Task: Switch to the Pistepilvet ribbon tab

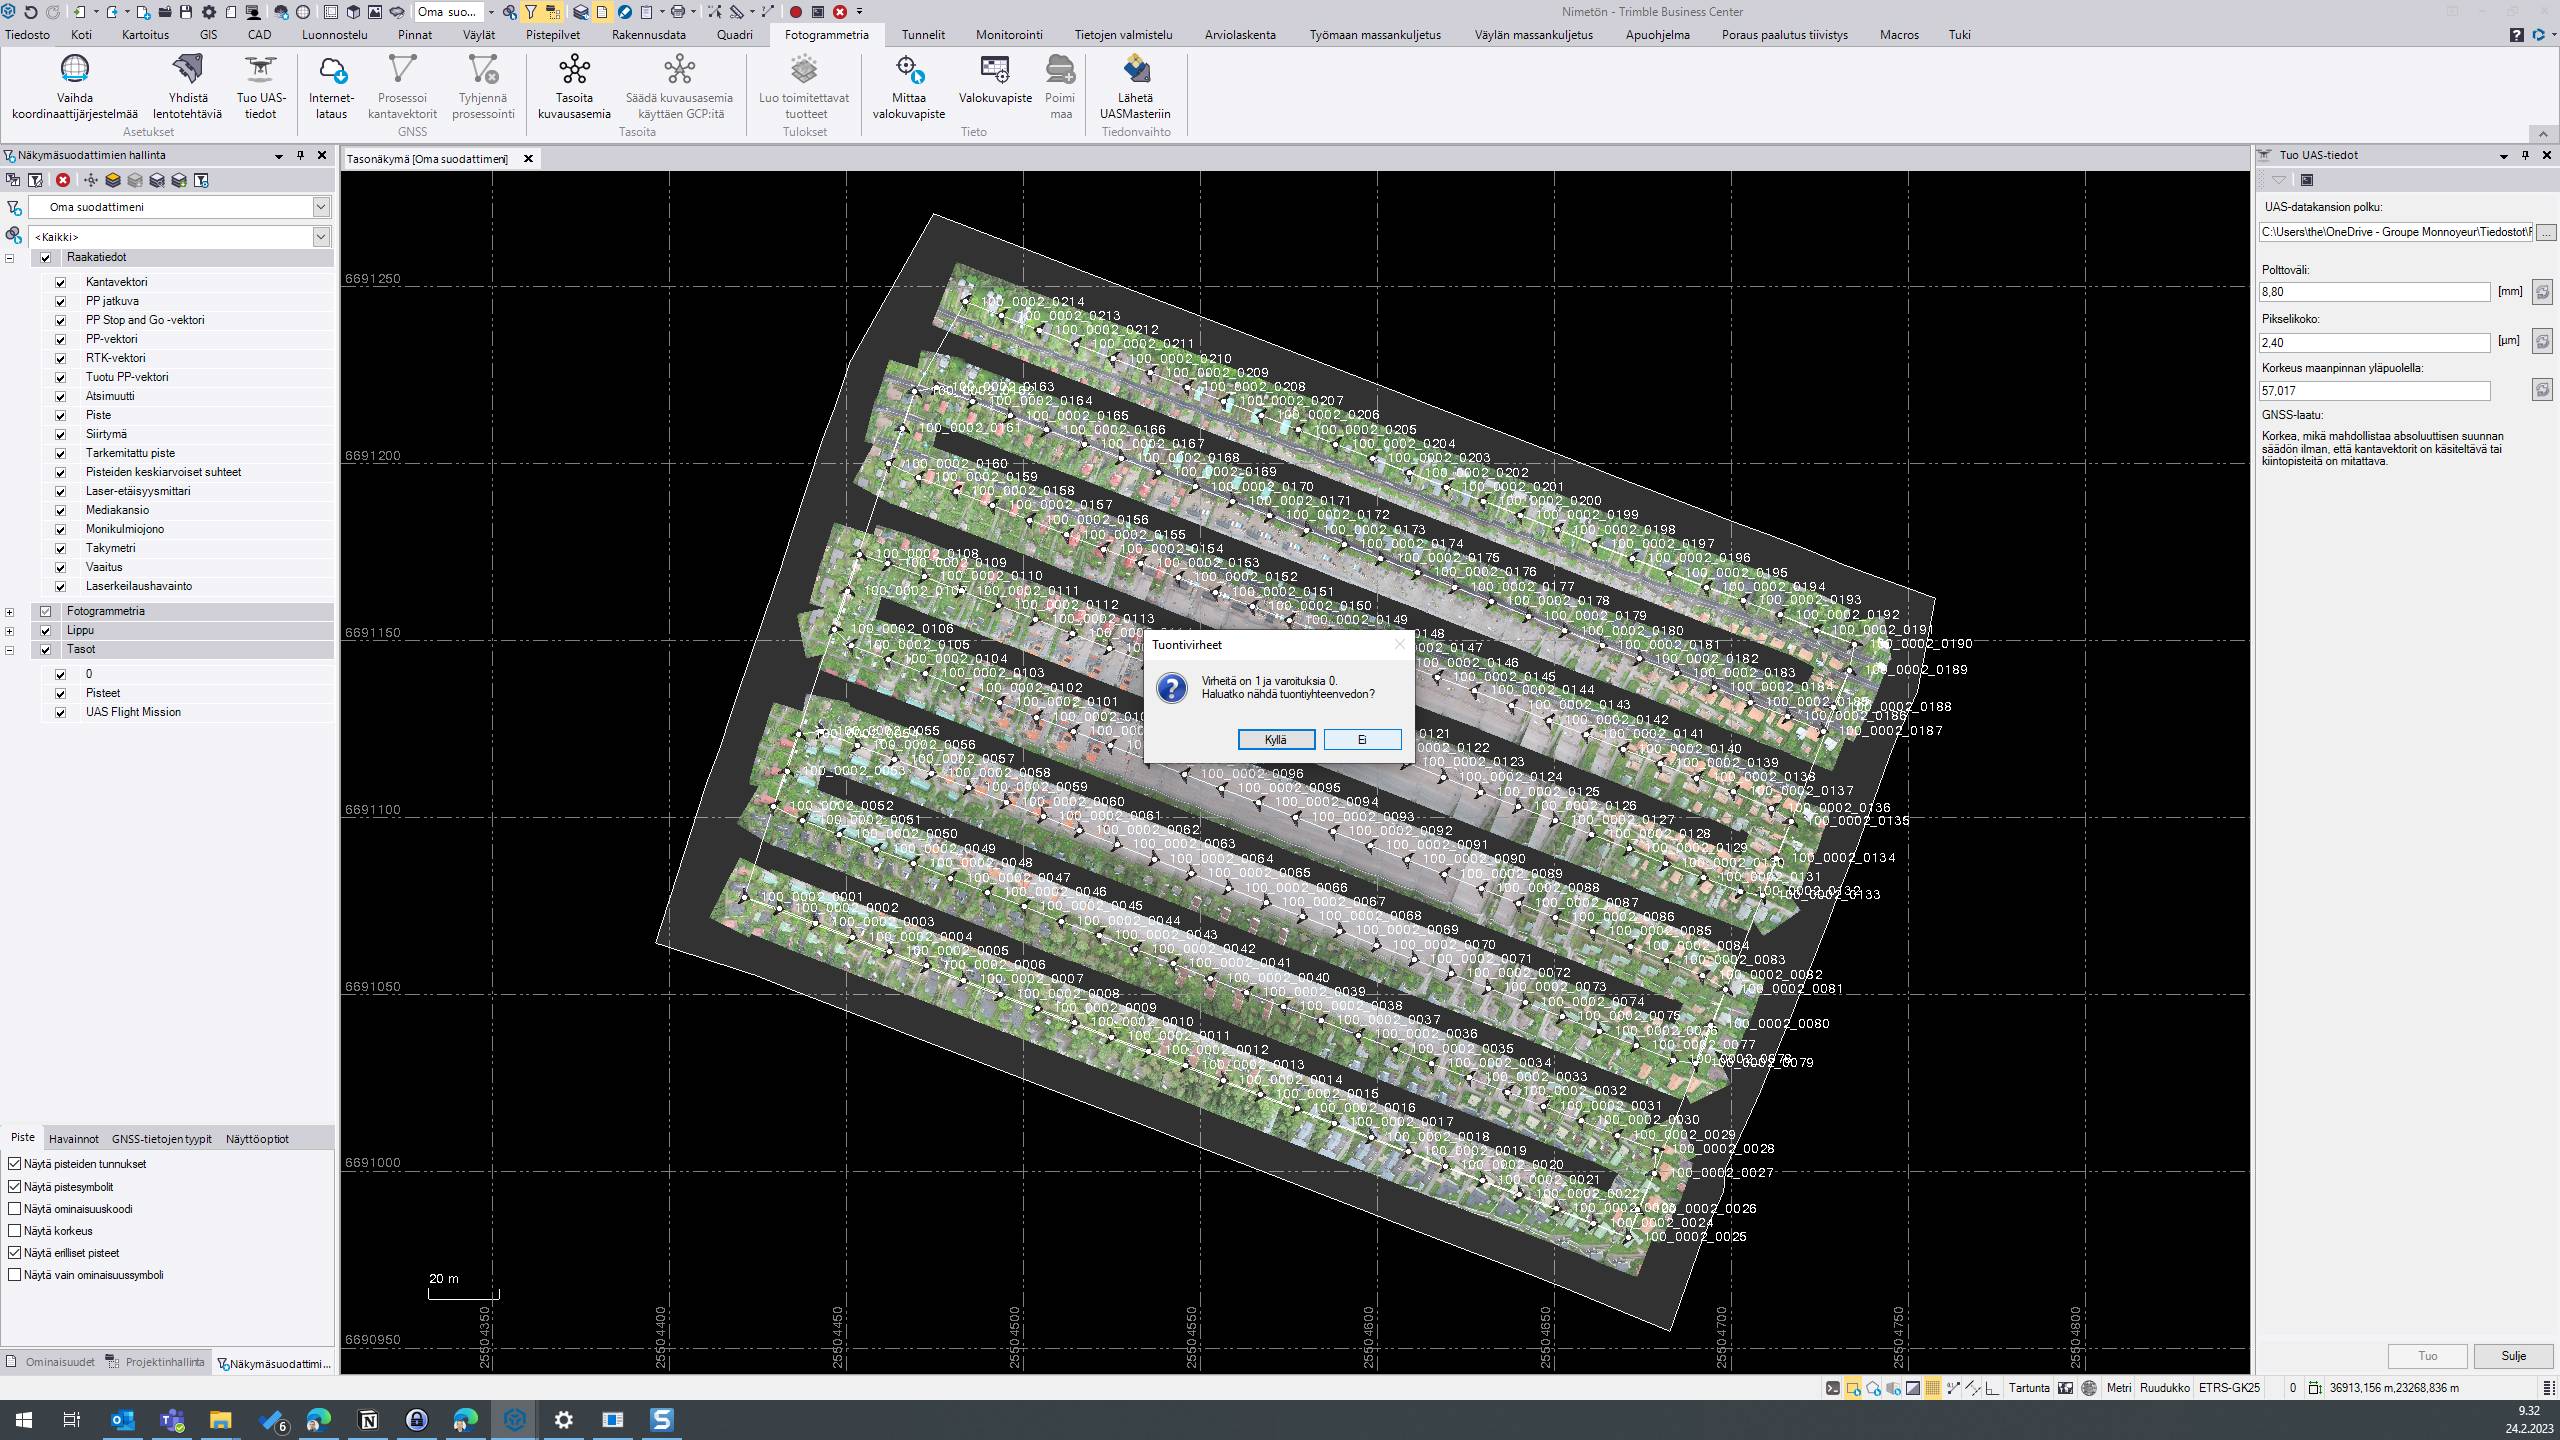Action: (553, 35)
